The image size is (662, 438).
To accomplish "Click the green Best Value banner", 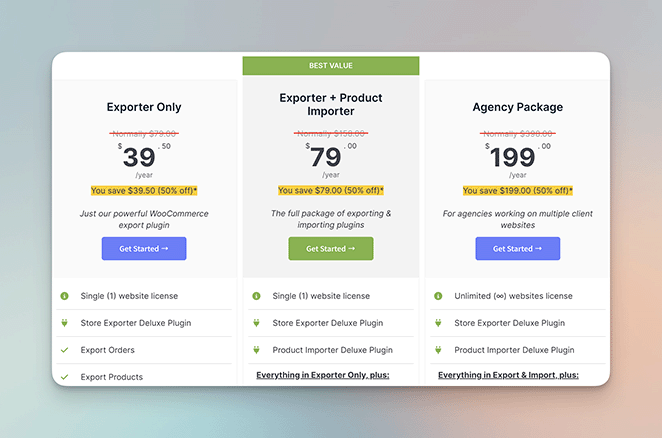I will (x=330, y=65).
